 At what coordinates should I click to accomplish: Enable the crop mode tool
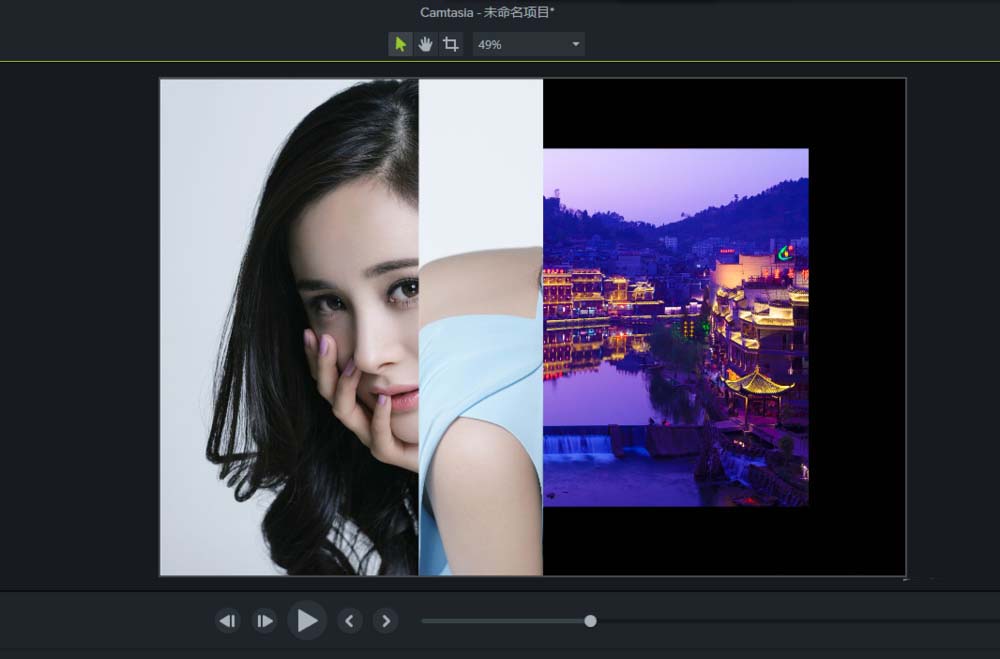[x=451, y=45]
